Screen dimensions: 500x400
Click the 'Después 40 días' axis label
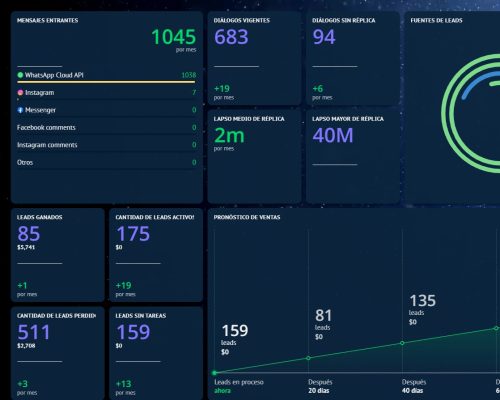[x=414, y=386]
